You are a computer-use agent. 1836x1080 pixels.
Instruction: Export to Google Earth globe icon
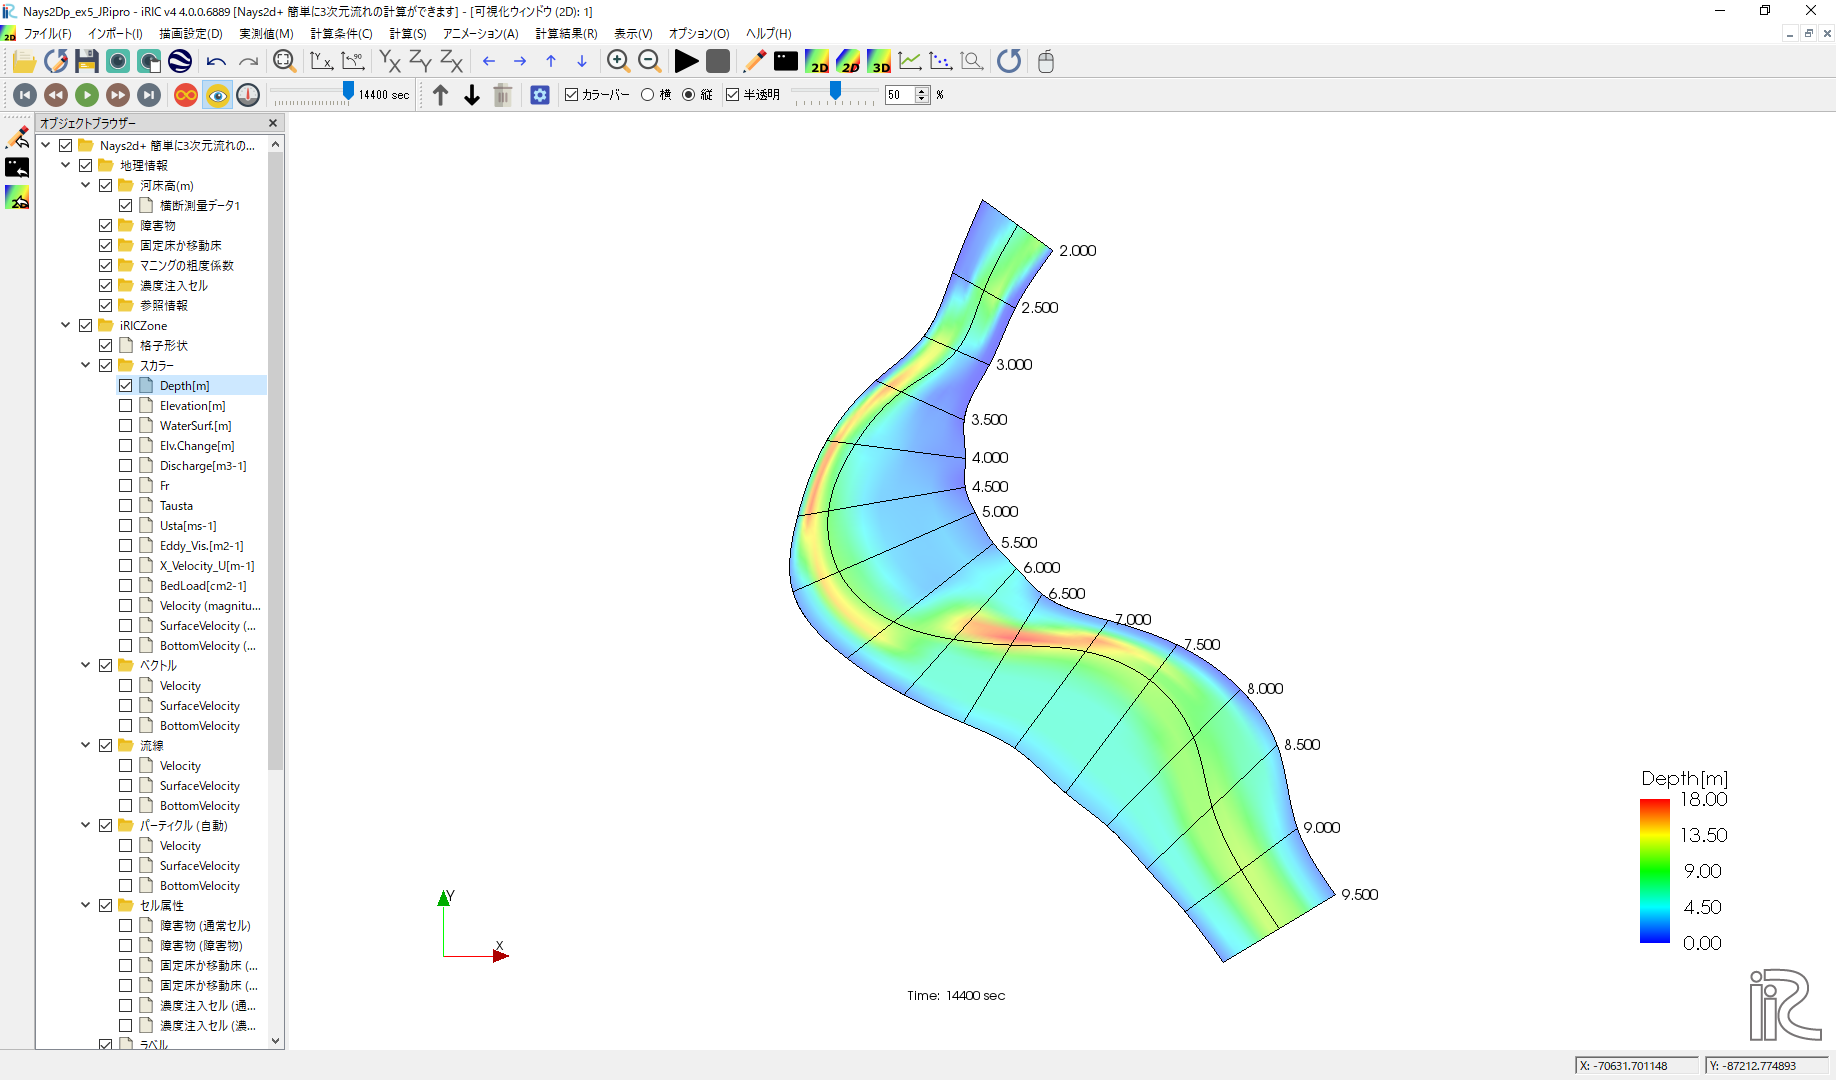click(x=180, y=61)
